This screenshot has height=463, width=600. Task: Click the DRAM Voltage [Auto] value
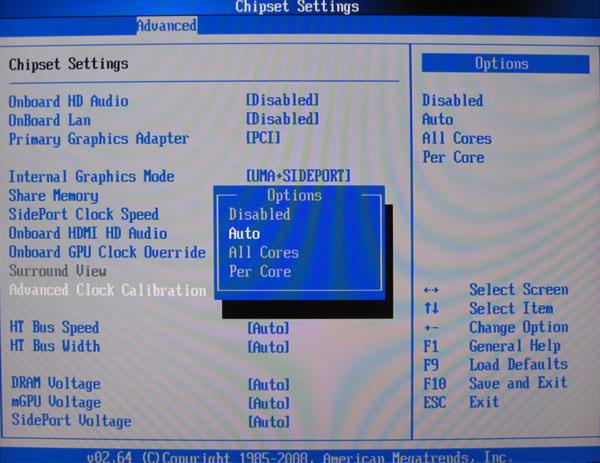click(x=268, y=385)
